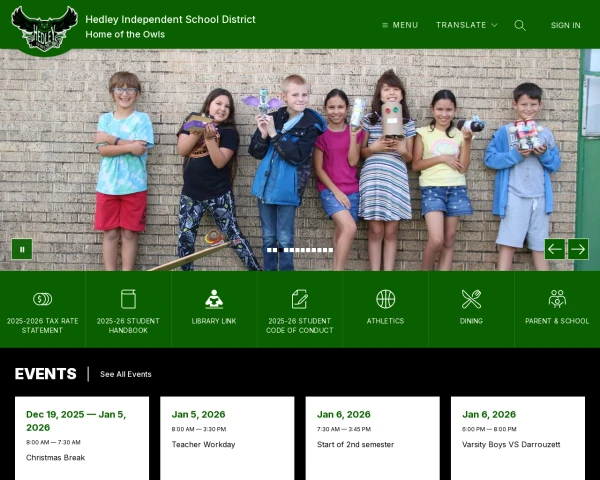Click the LIBRARY LINK text
This screenshot has width=600, height=480.
[x=214, y=321]
